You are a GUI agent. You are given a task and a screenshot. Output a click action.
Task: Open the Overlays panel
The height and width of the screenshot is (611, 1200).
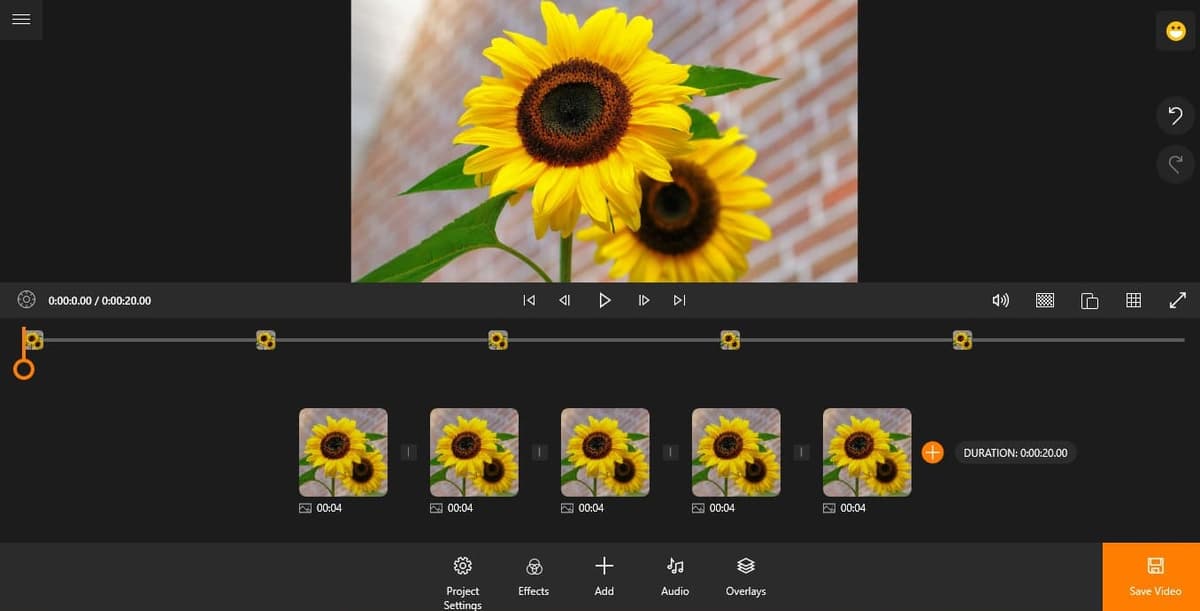(746, 577)
